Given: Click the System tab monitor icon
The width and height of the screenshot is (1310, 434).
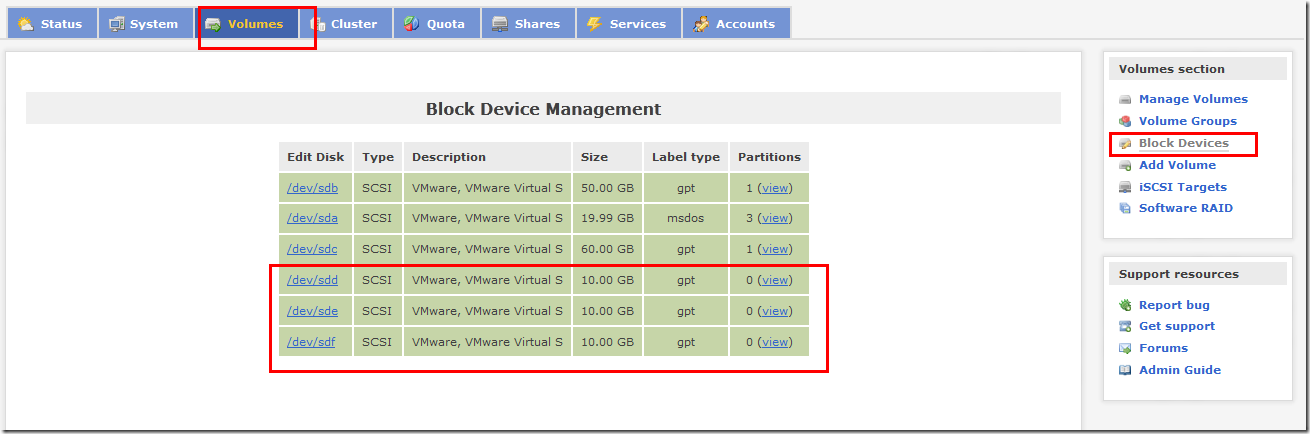Looking at the screenshot, I should click(x=117, y=24).
